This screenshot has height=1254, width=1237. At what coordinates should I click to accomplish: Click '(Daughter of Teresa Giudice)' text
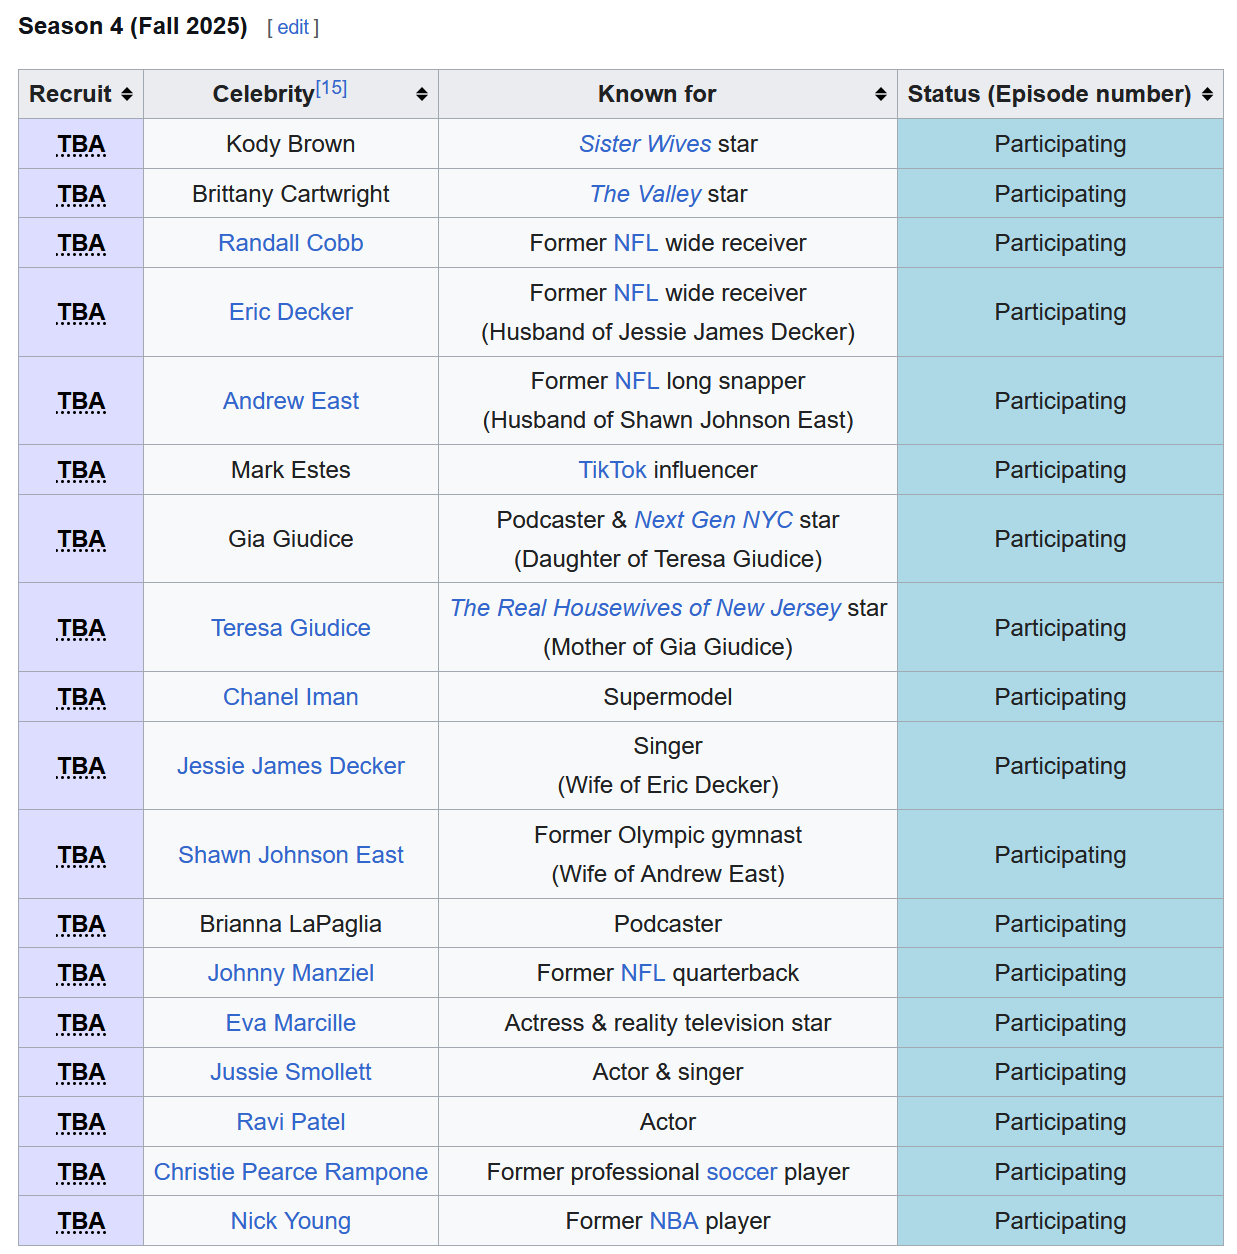(668, 559)
